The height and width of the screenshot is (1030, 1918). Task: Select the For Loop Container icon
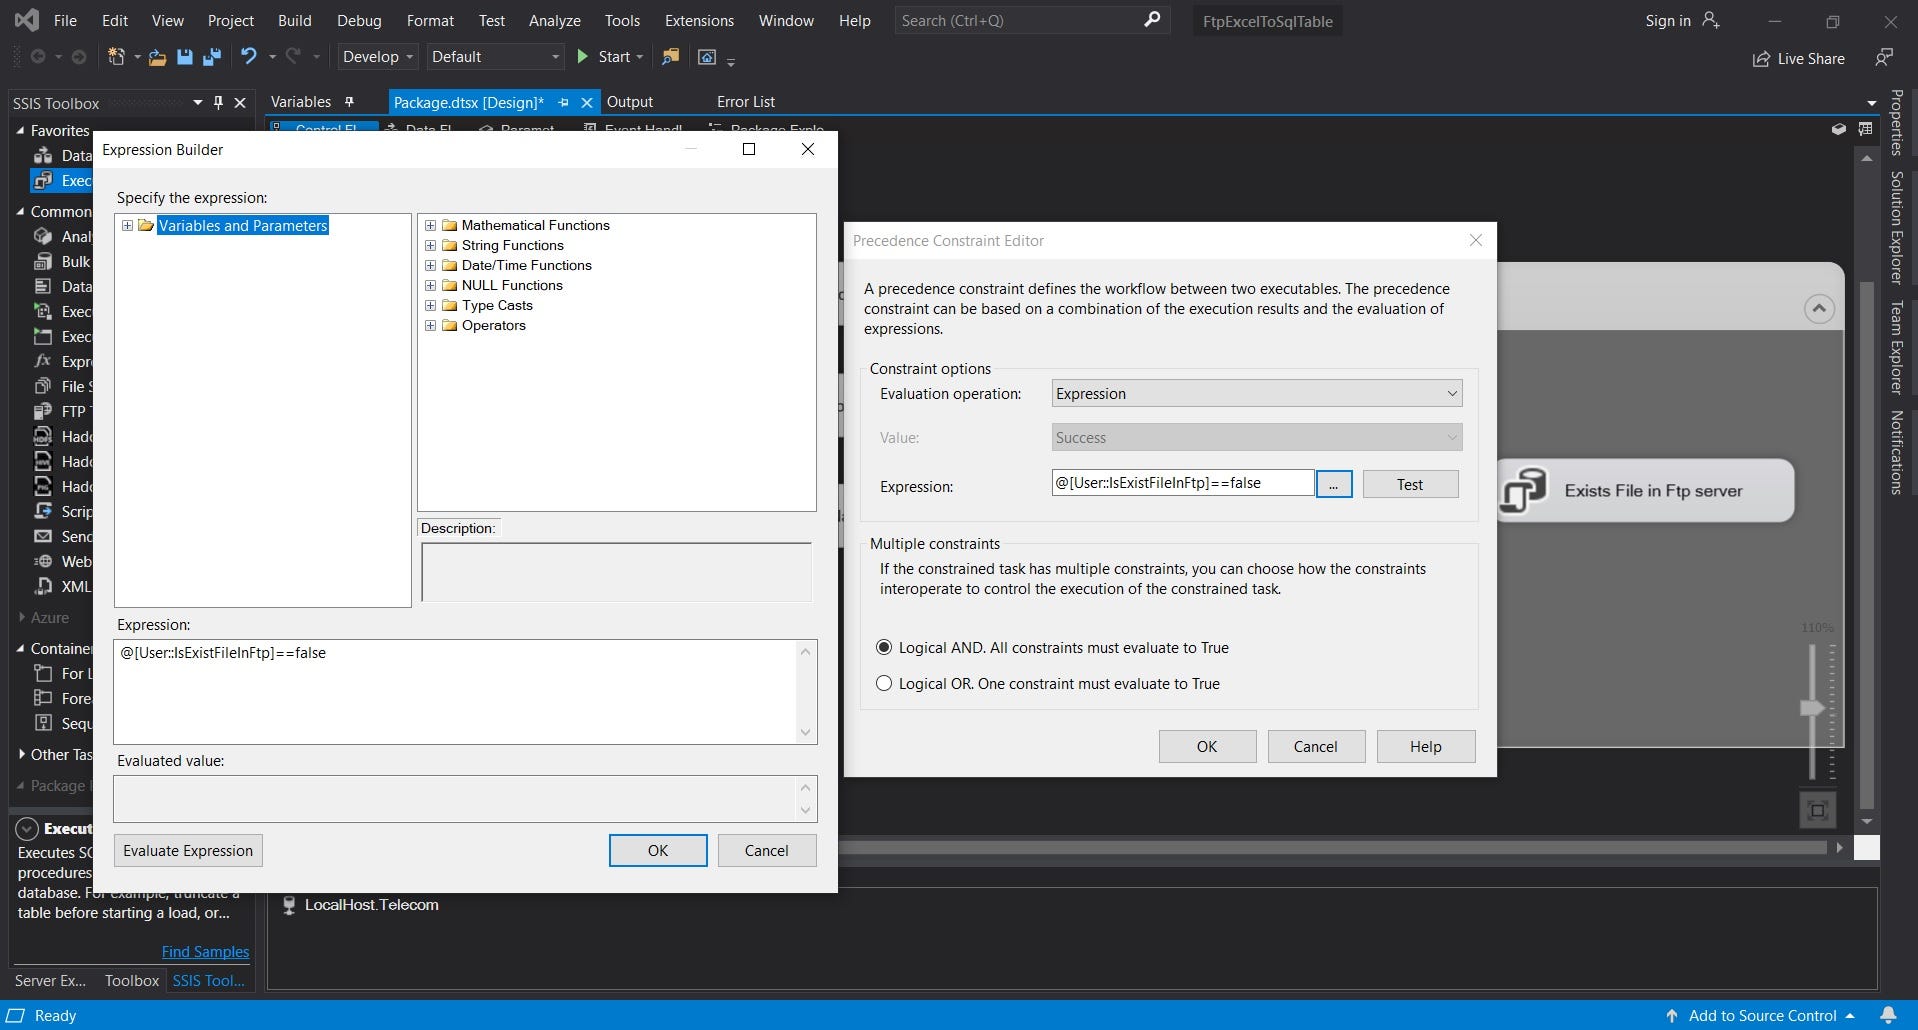[43, 673]
